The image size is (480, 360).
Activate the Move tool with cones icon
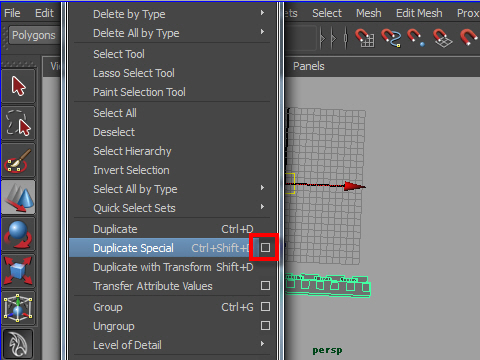coord(18,197)
